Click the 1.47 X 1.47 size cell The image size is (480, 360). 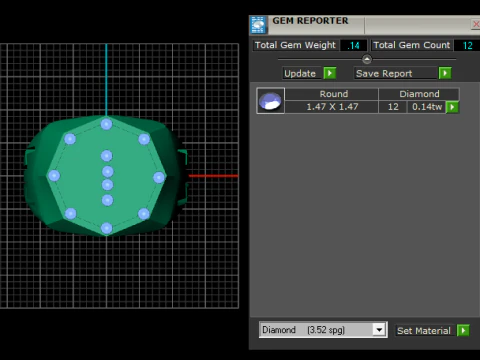332,107
